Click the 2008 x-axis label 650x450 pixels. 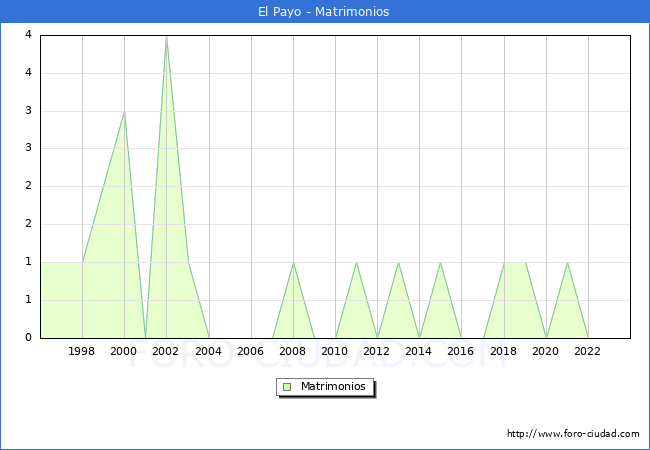(293, 351)
